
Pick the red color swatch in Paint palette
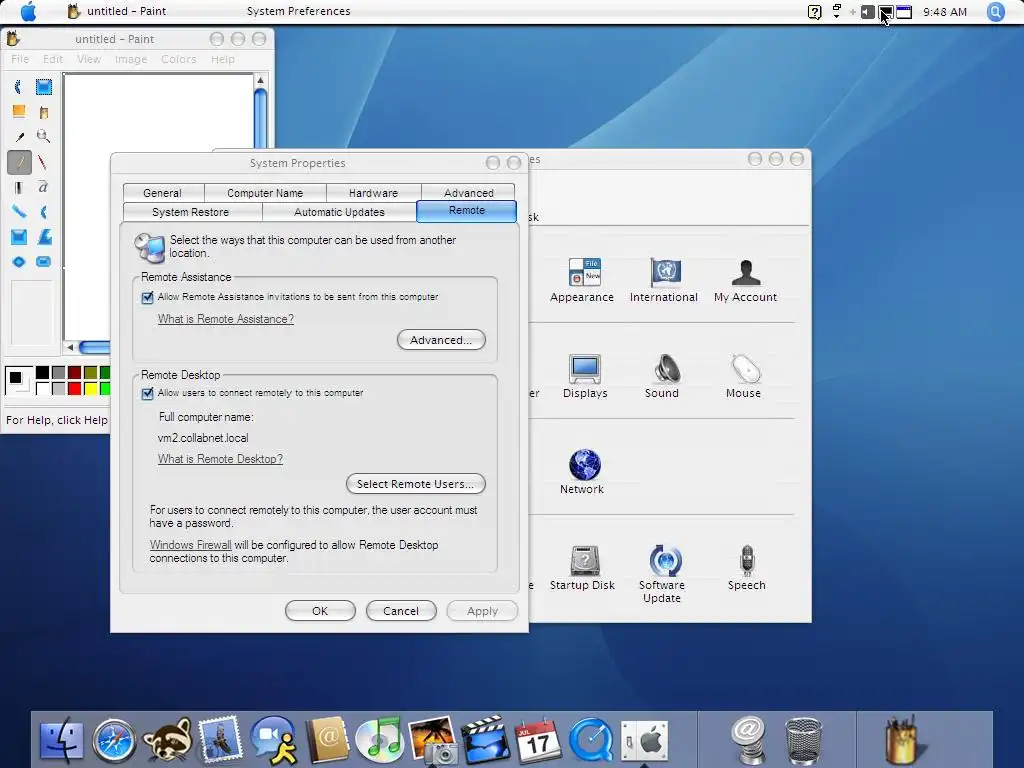click(74, 389)
